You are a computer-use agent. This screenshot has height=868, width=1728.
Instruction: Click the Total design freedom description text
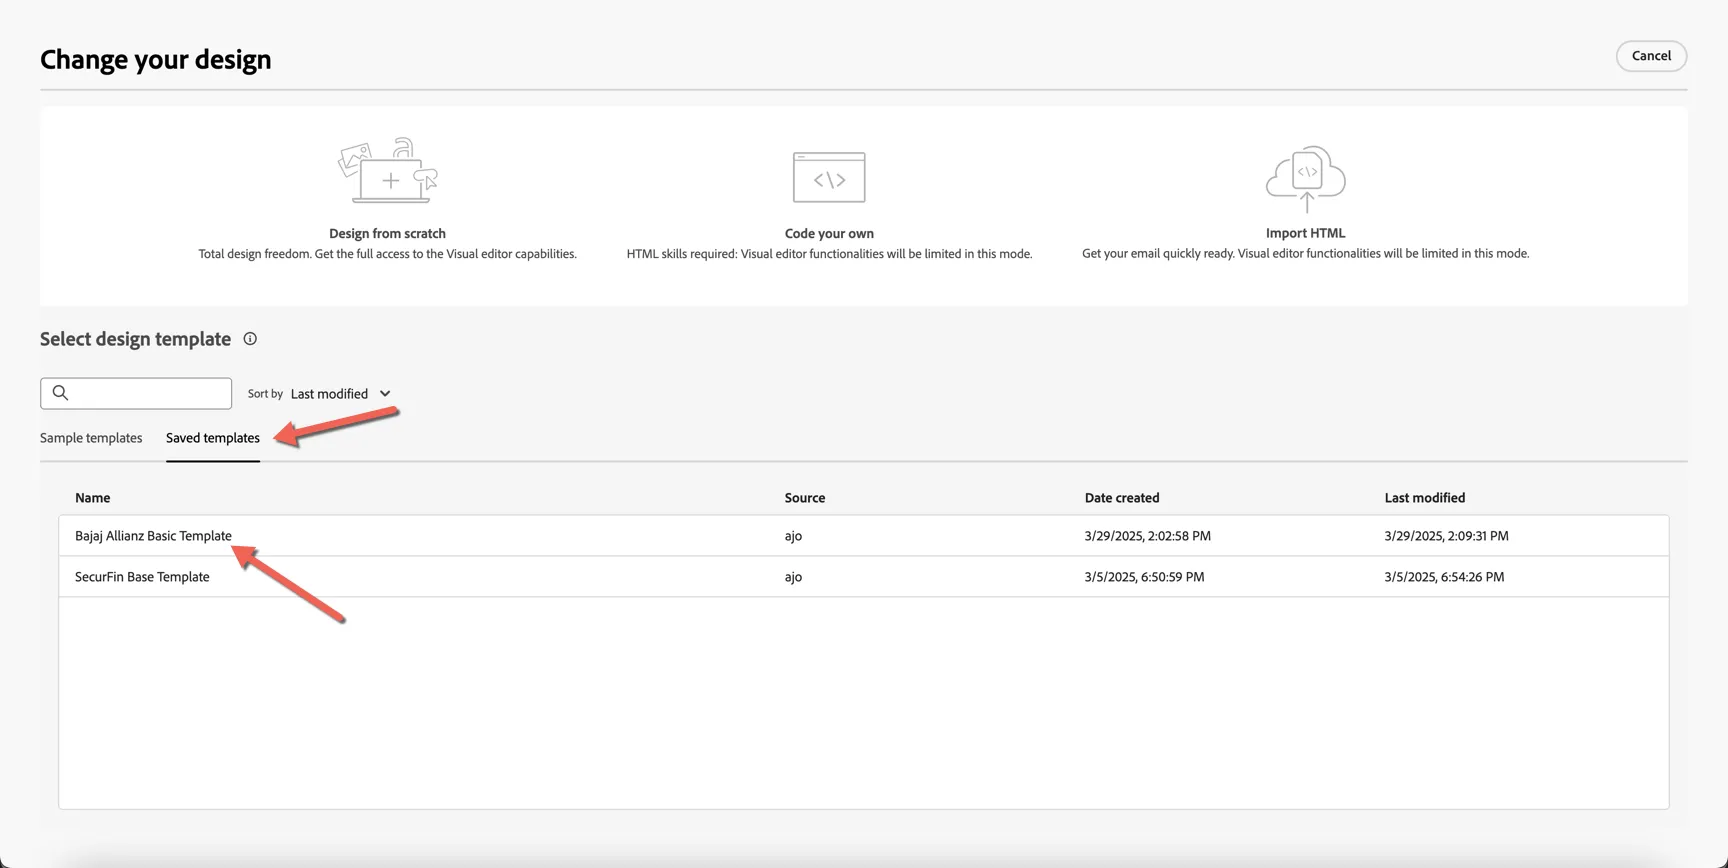click(387, 254)
